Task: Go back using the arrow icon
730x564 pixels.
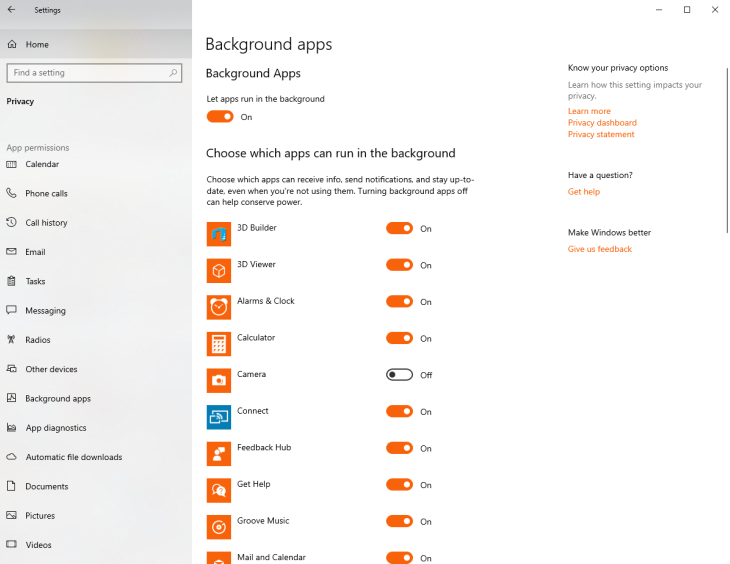Action: coord(12,10)
